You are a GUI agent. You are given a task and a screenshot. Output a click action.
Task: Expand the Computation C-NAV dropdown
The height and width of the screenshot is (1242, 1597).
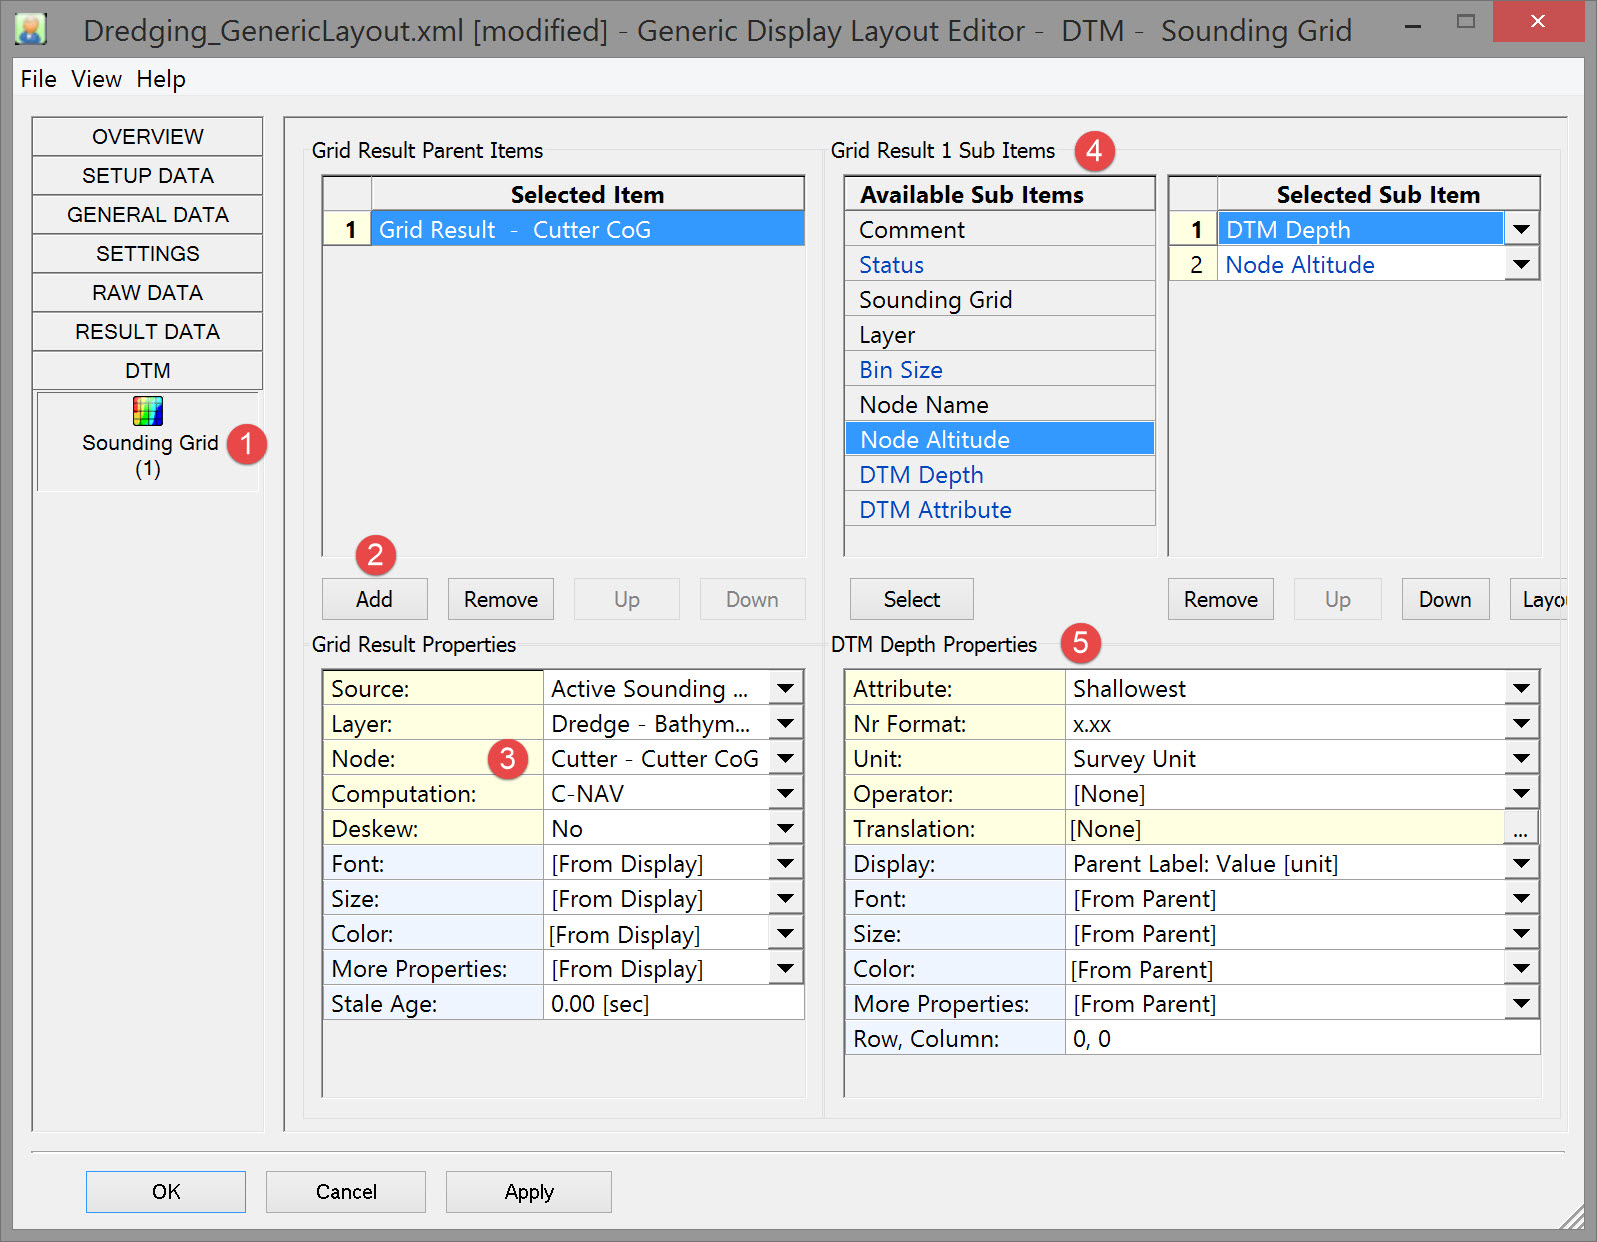786,794
